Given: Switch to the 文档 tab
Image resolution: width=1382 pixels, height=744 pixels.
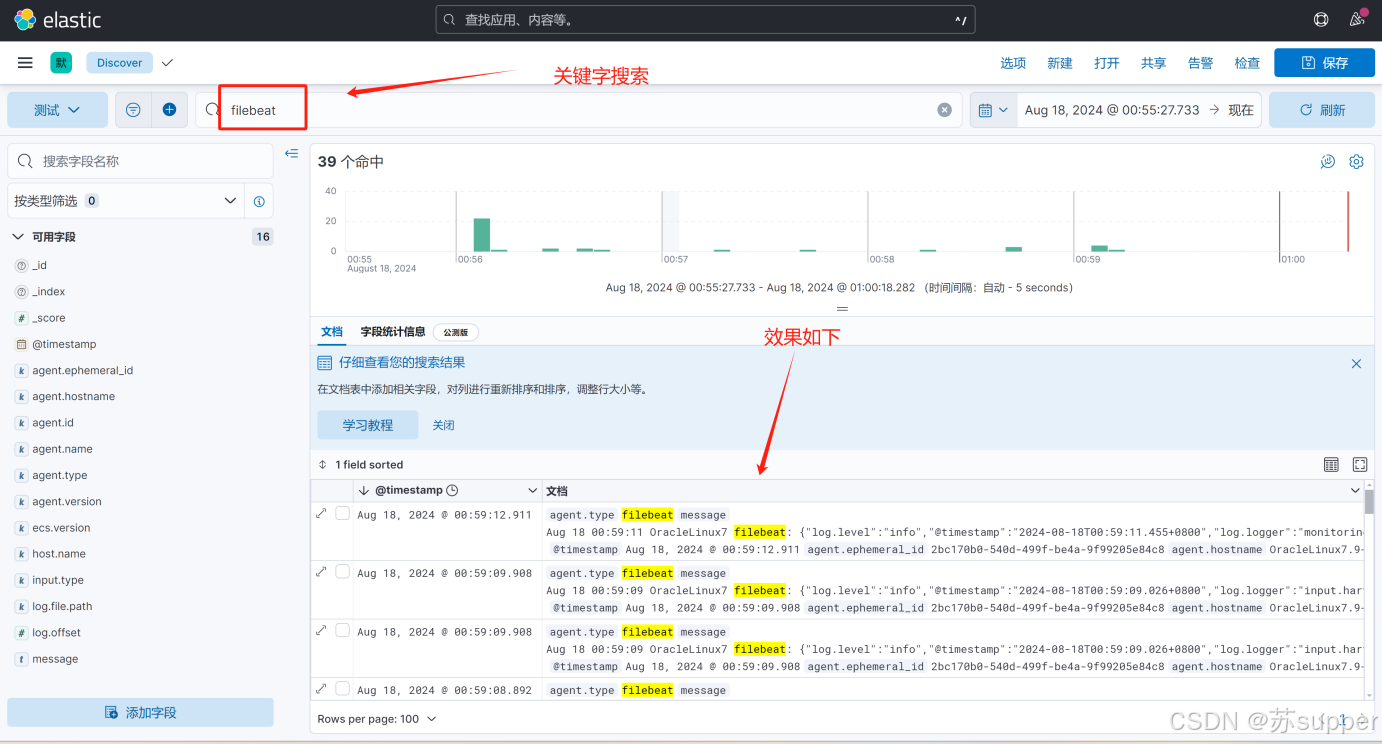Looking at the screenshot, I should click(x=331, y=332).
